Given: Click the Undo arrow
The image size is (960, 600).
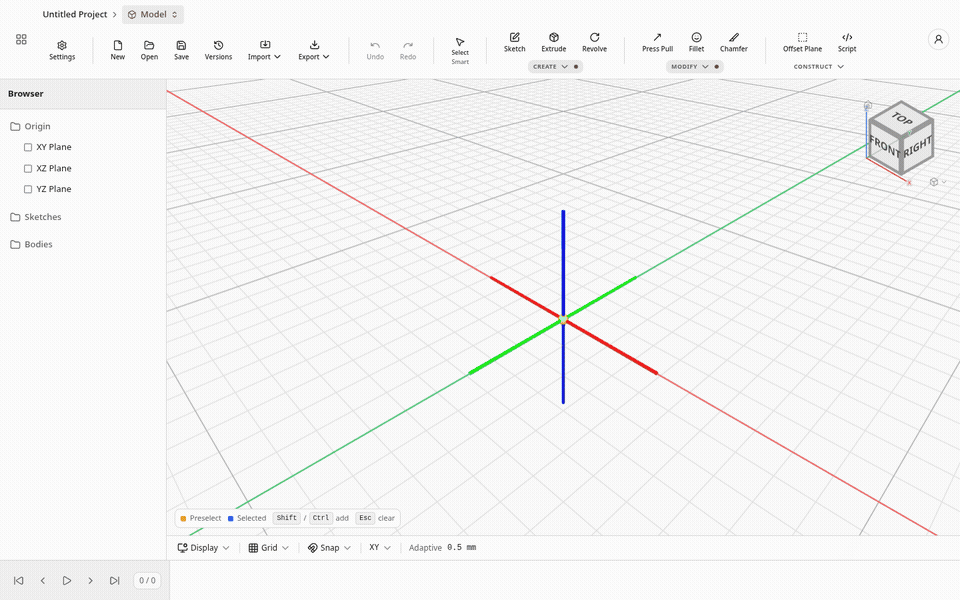Looking at the screenshot, I should 375,50.
